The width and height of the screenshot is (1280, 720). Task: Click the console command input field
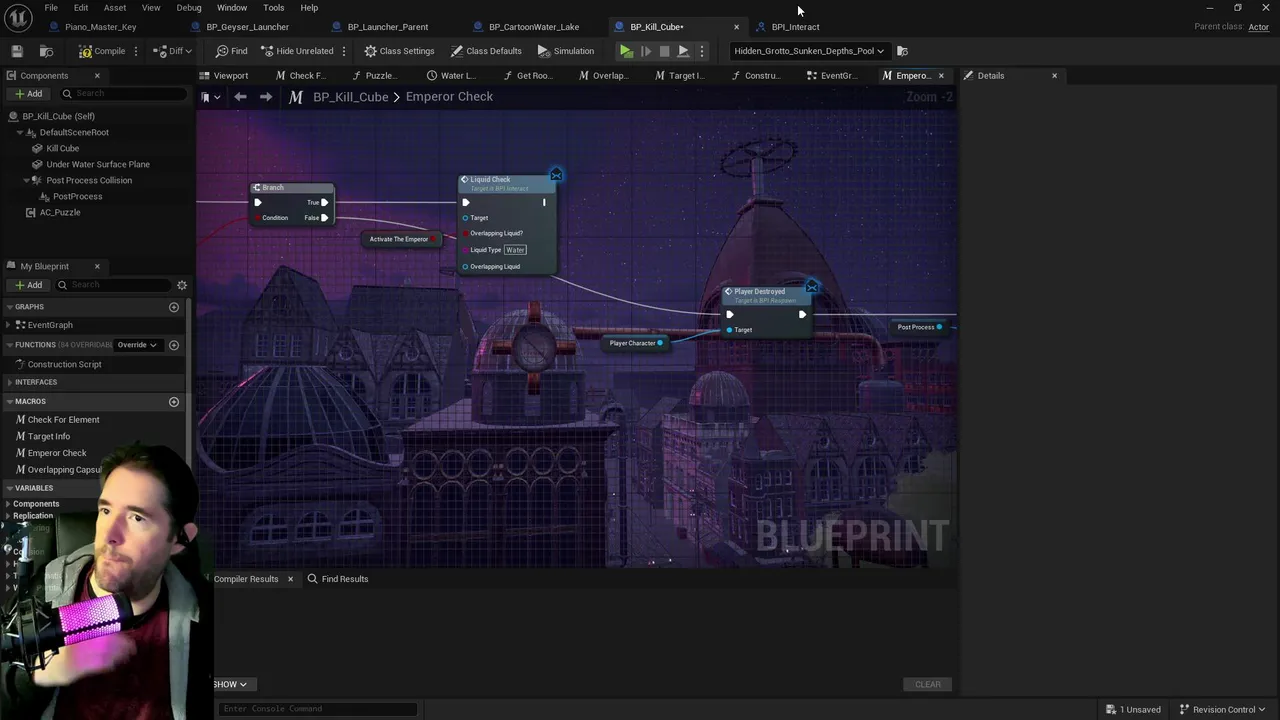tap(318, 709)
